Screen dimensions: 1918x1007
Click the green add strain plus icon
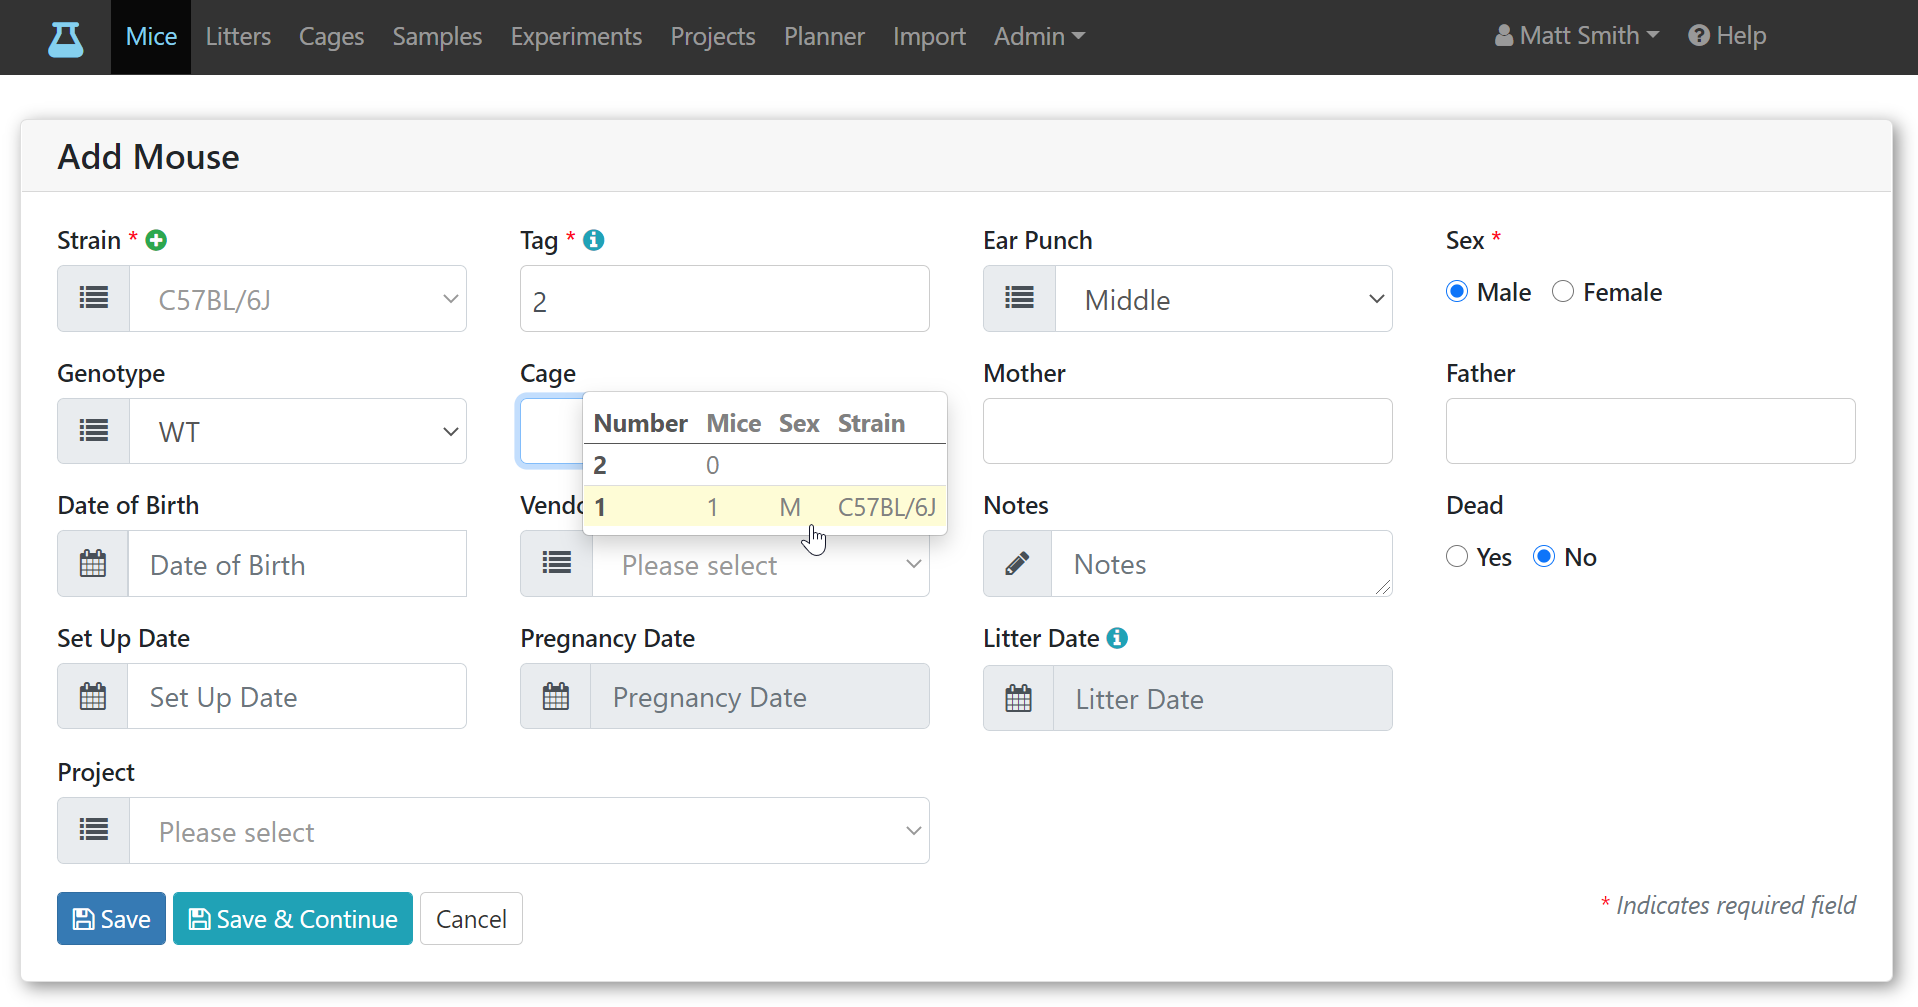(156, 240)
